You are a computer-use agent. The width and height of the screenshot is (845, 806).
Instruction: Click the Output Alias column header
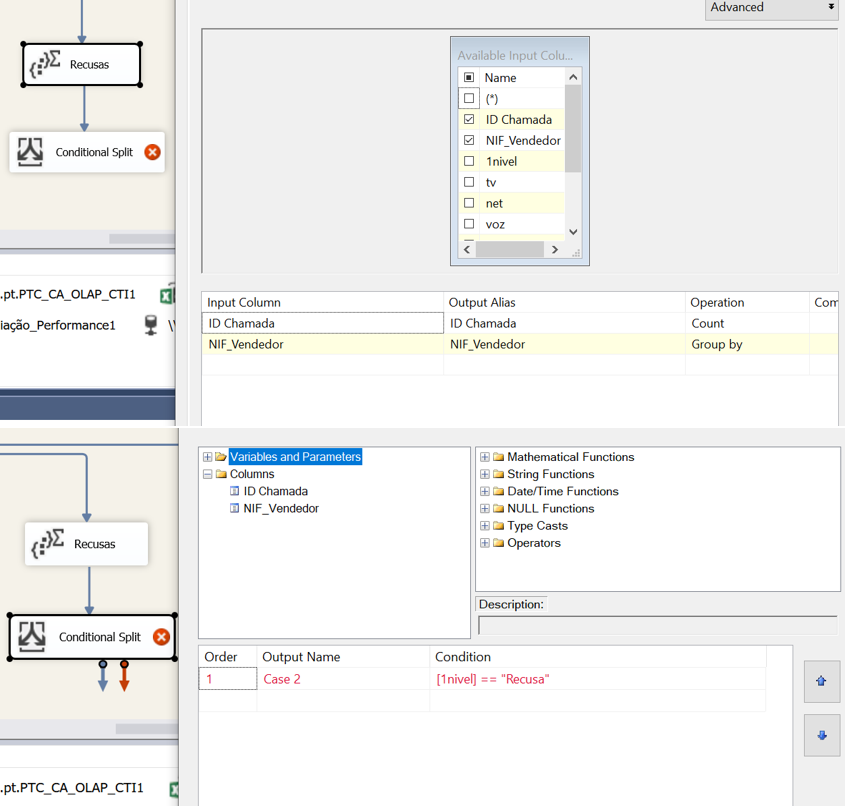point(564,302)
